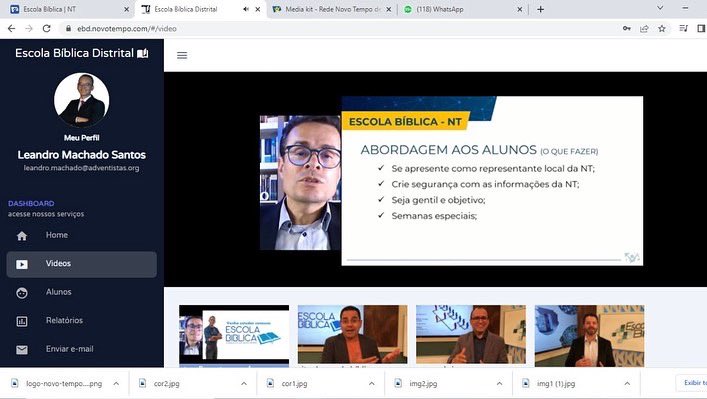
Task: Open the thumbnail with man in orange shirt
Action: click(x=353, y=335)
